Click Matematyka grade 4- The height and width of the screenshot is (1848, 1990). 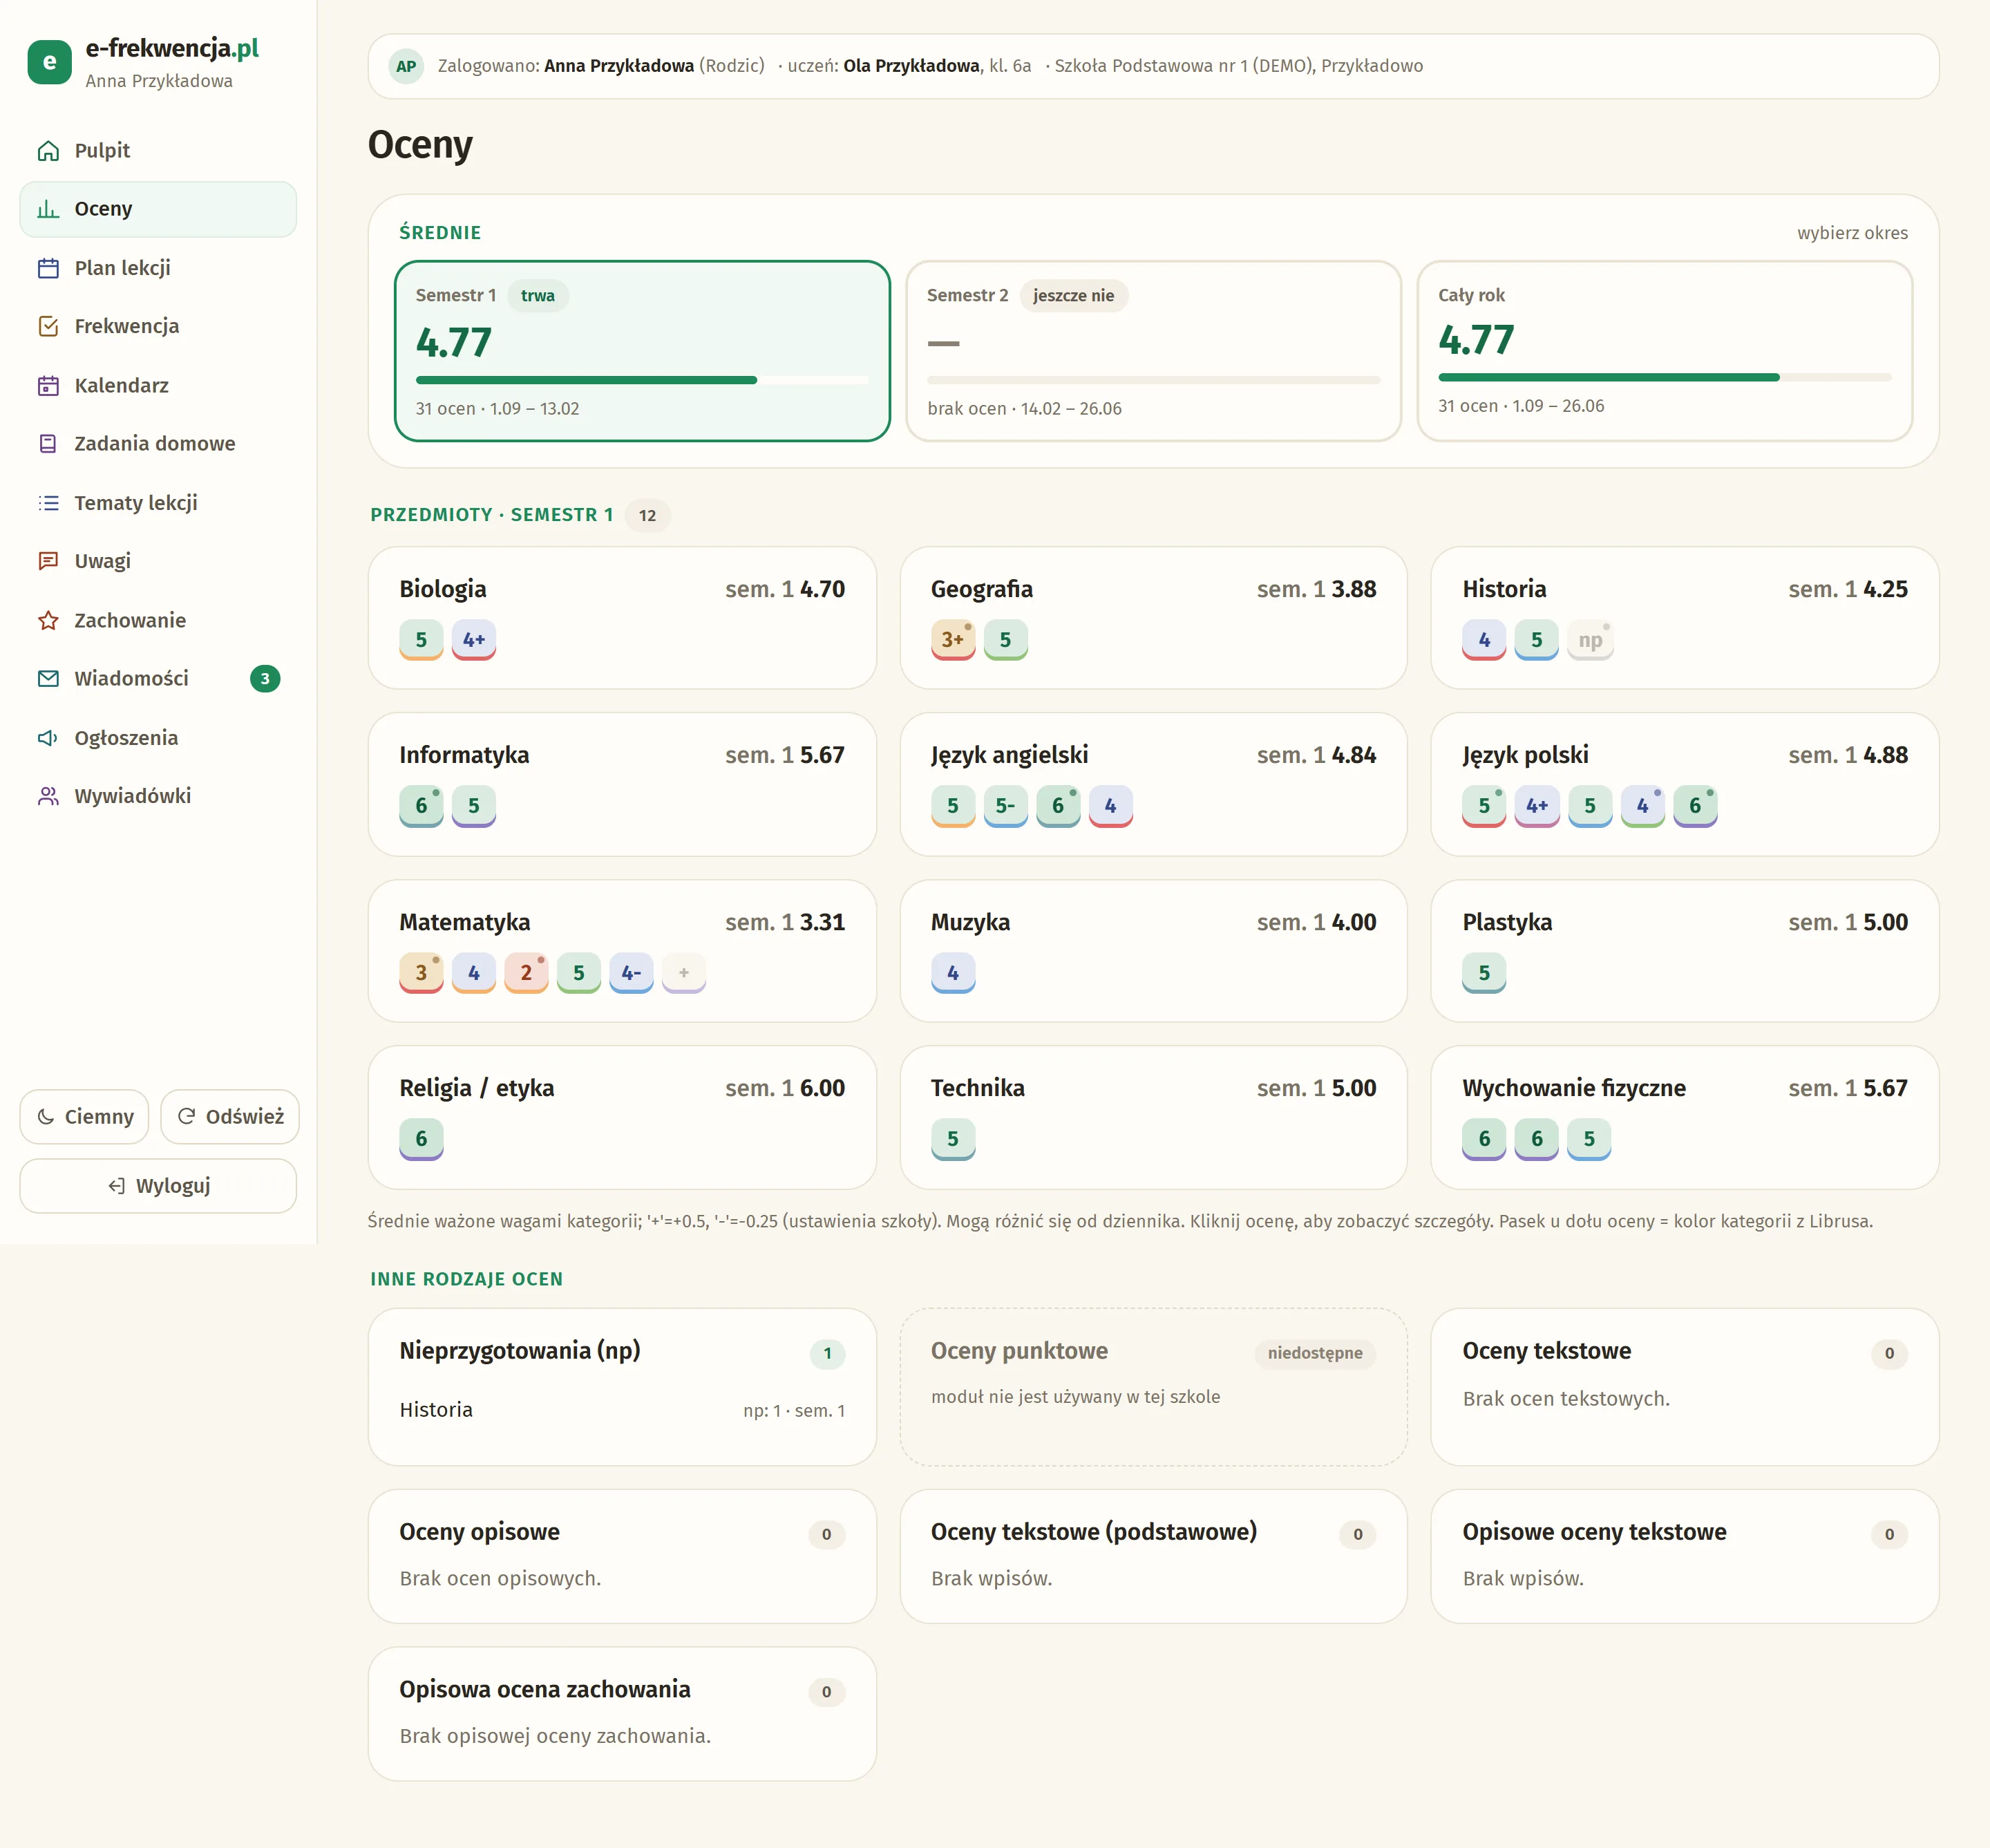coord(631,973)
